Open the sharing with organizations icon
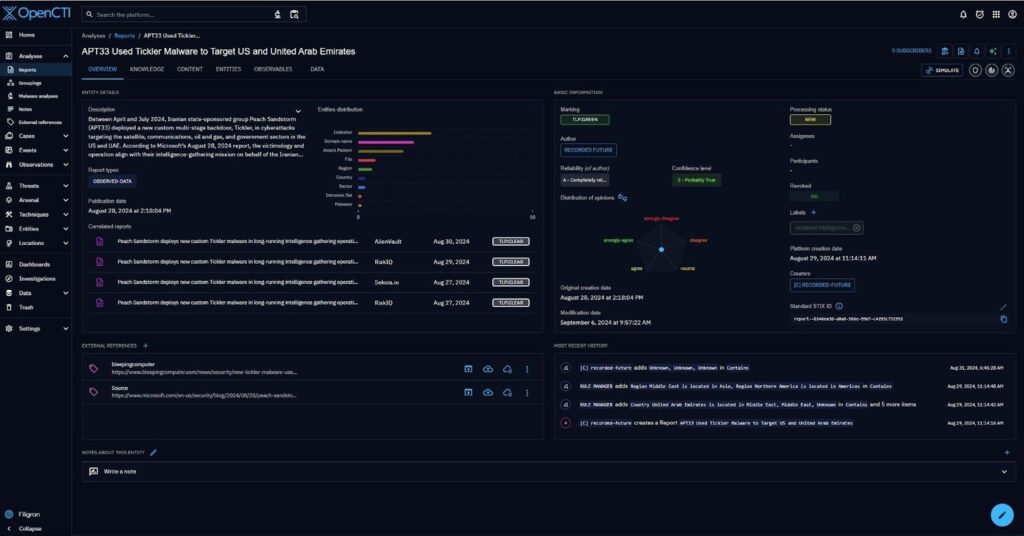This screenshot has width=1024, height=536. [x=944, y=51]
